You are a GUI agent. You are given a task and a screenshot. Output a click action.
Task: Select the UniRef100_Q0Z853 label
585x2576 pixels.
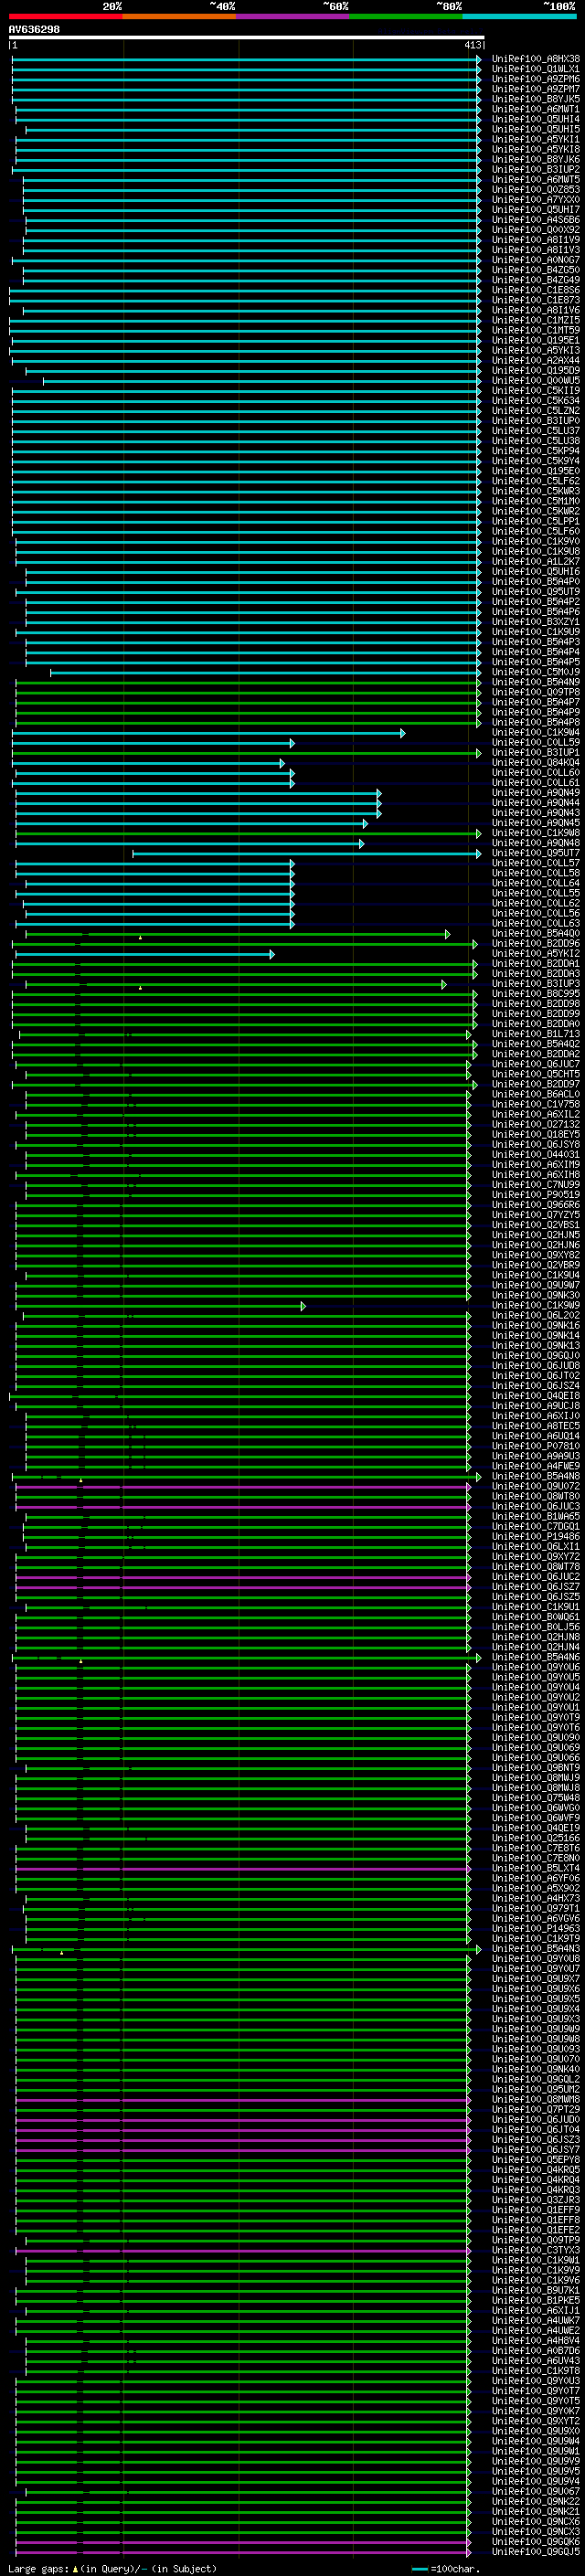[x=535, y=190]
